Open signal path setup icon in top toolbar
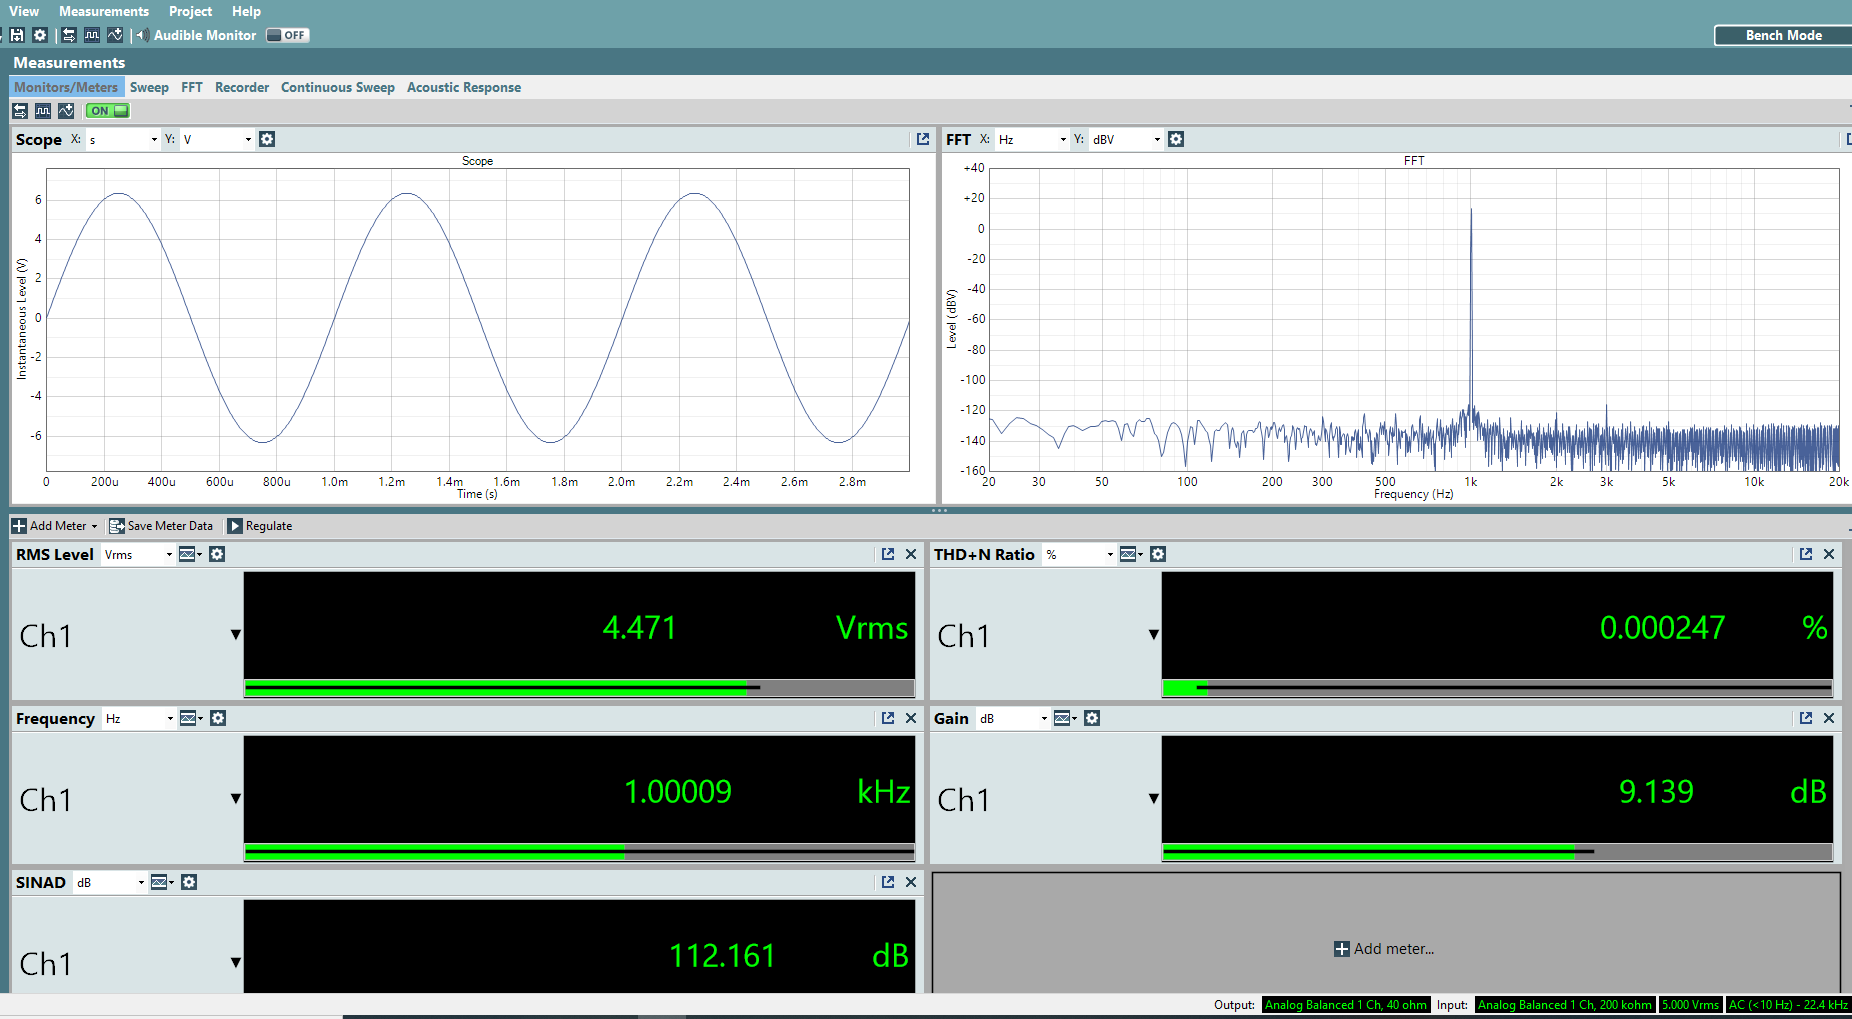Image resolution: width=1852 pixels, height=1019 pixels. (x=68, y=35)
